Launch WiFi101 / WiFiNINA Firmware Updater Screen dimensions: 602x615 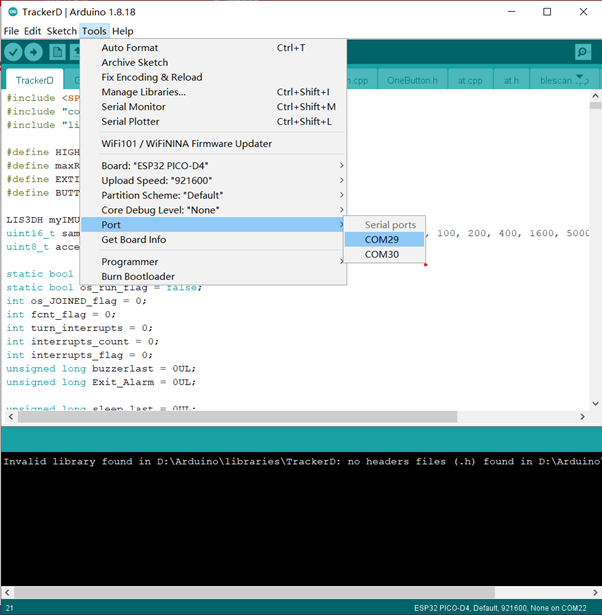point(213,144)
